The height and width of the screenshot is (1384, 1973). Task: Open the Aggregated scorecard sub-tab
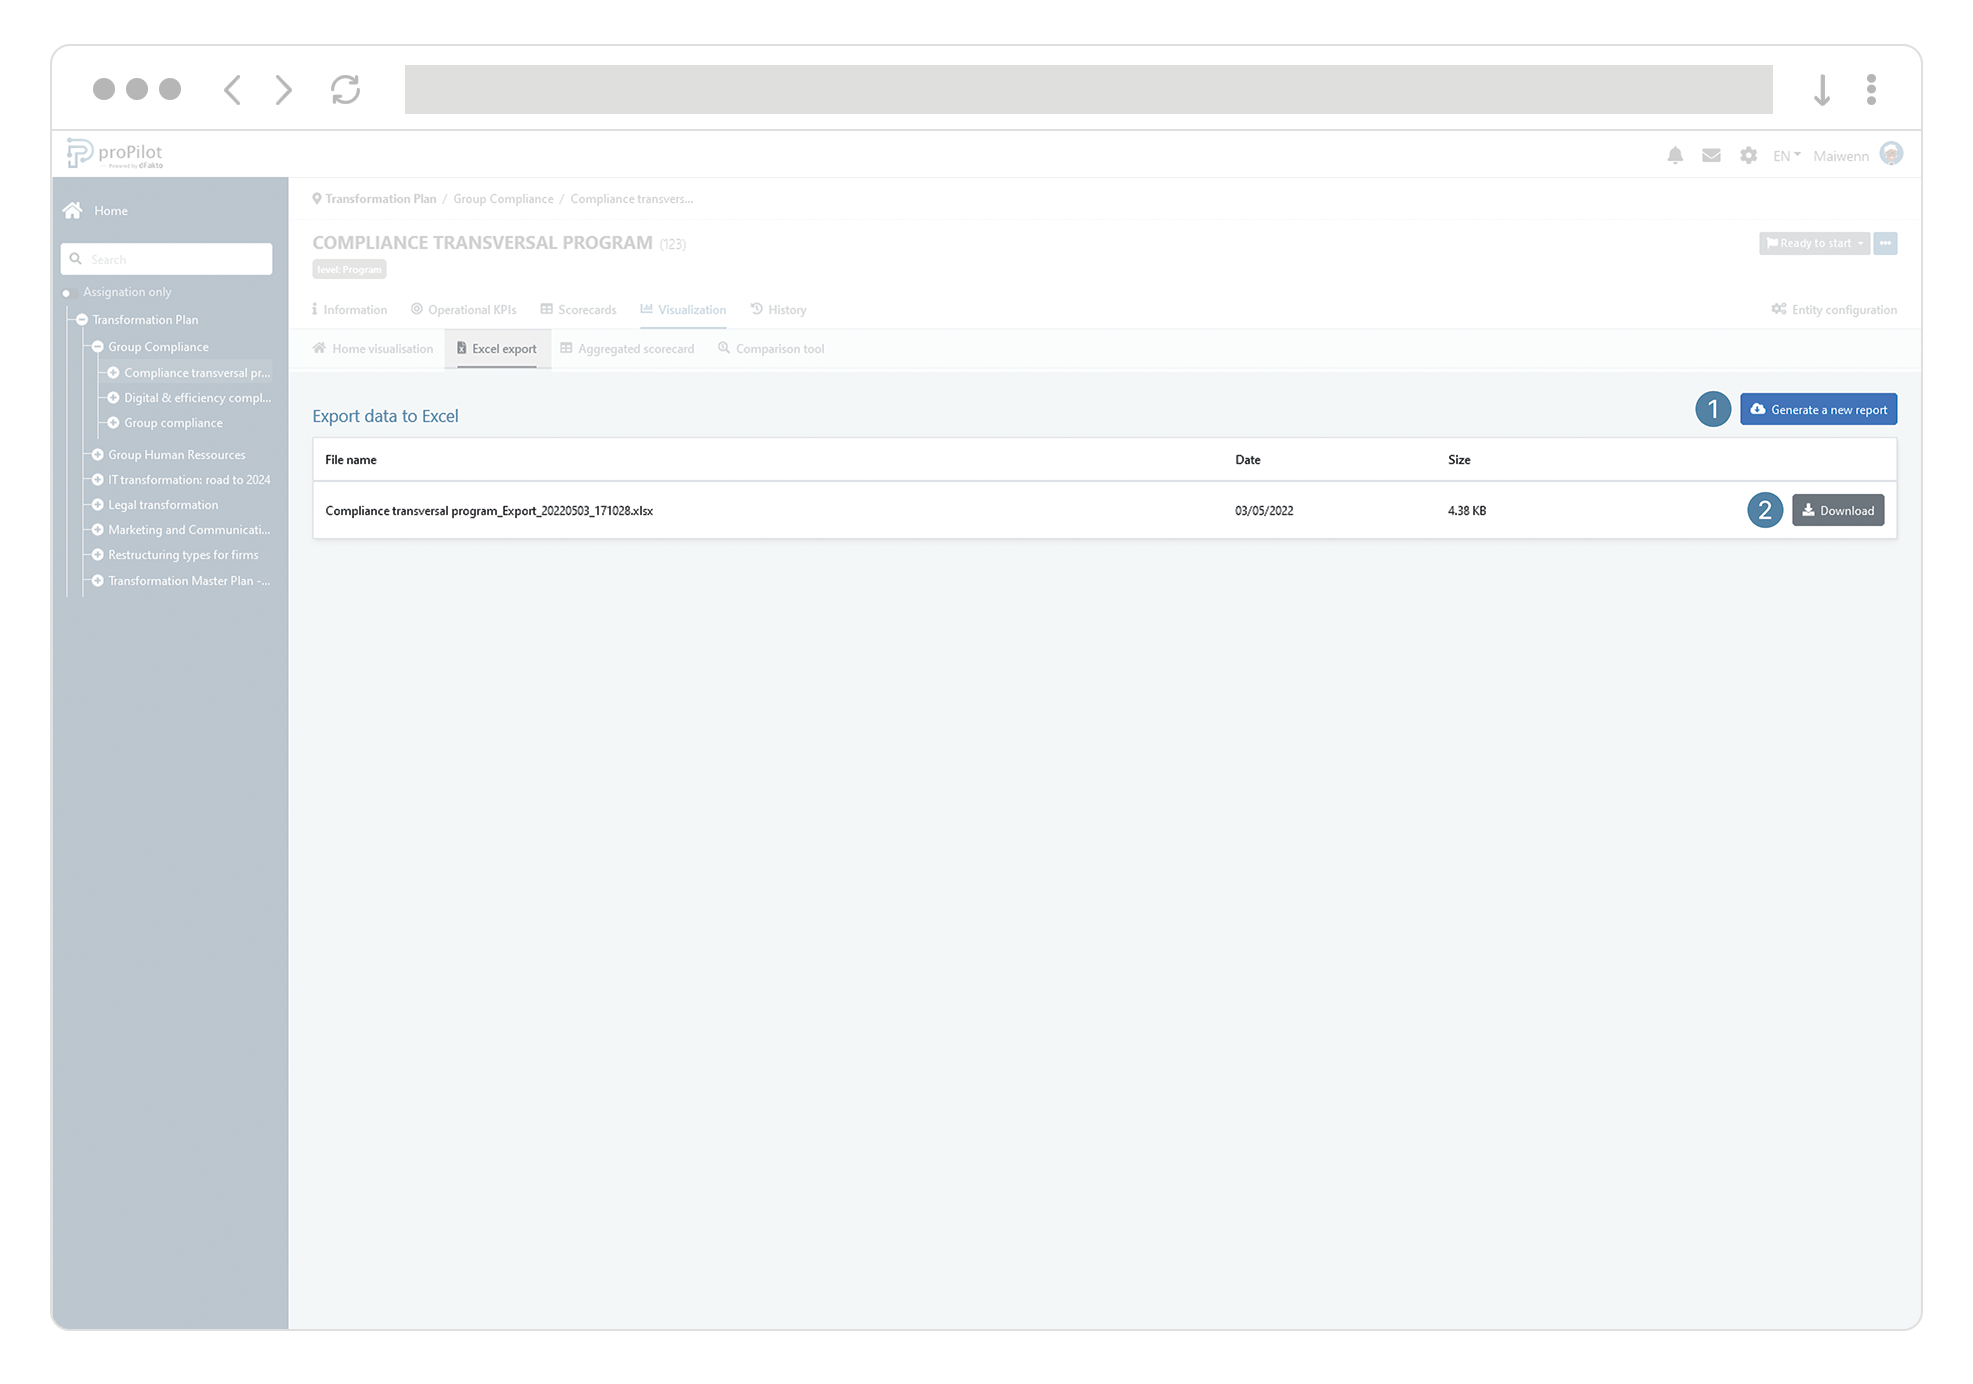627,349
